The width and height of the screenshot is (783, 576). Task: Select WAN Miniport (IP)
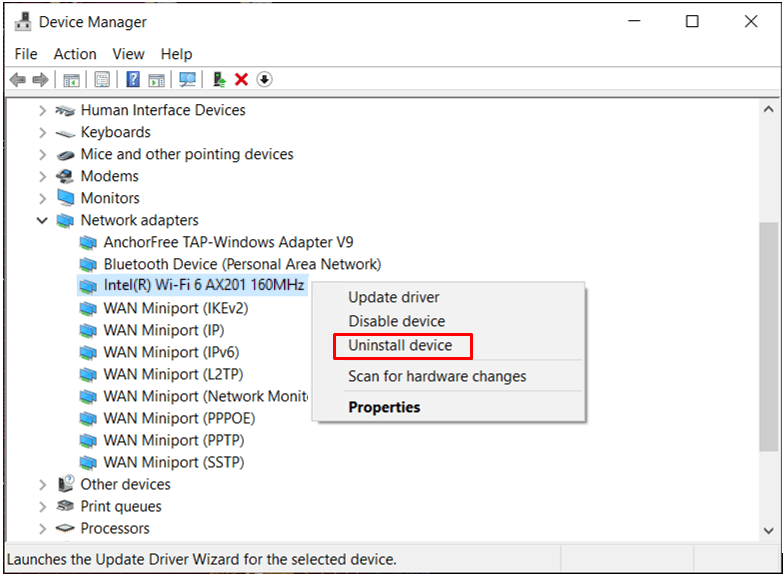click(x=164, y=330)
